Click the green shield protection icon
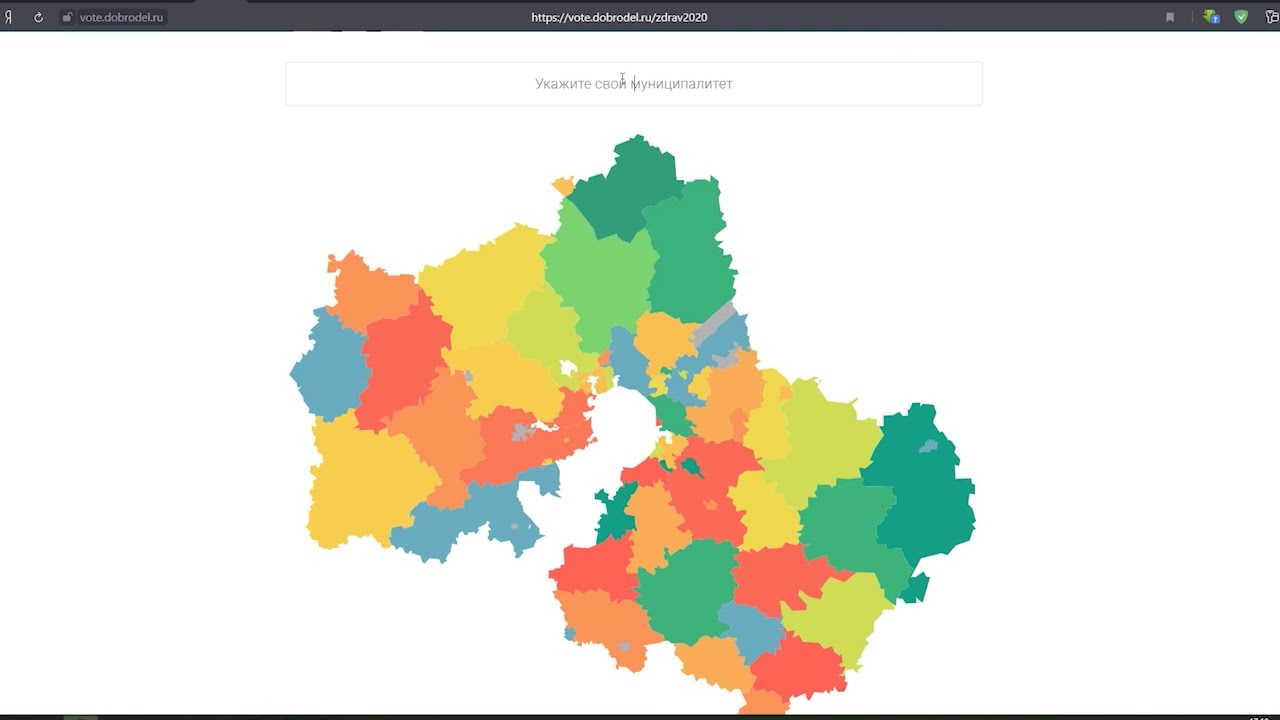1280x720 pixels. coord(1241,17)
